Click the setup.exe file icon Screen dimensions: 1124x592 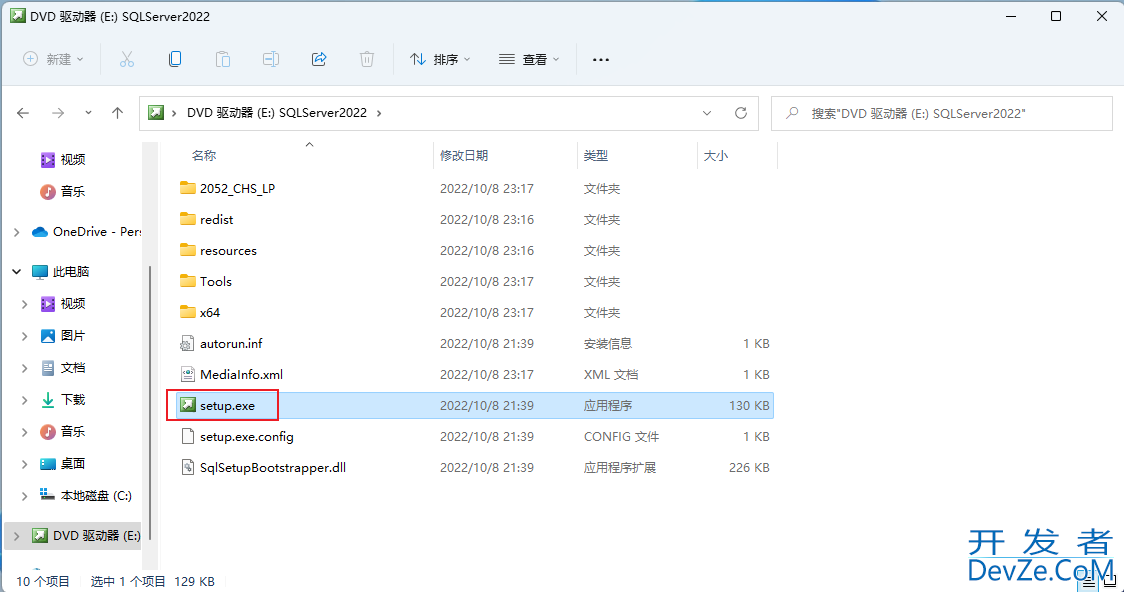click(188, 406)
